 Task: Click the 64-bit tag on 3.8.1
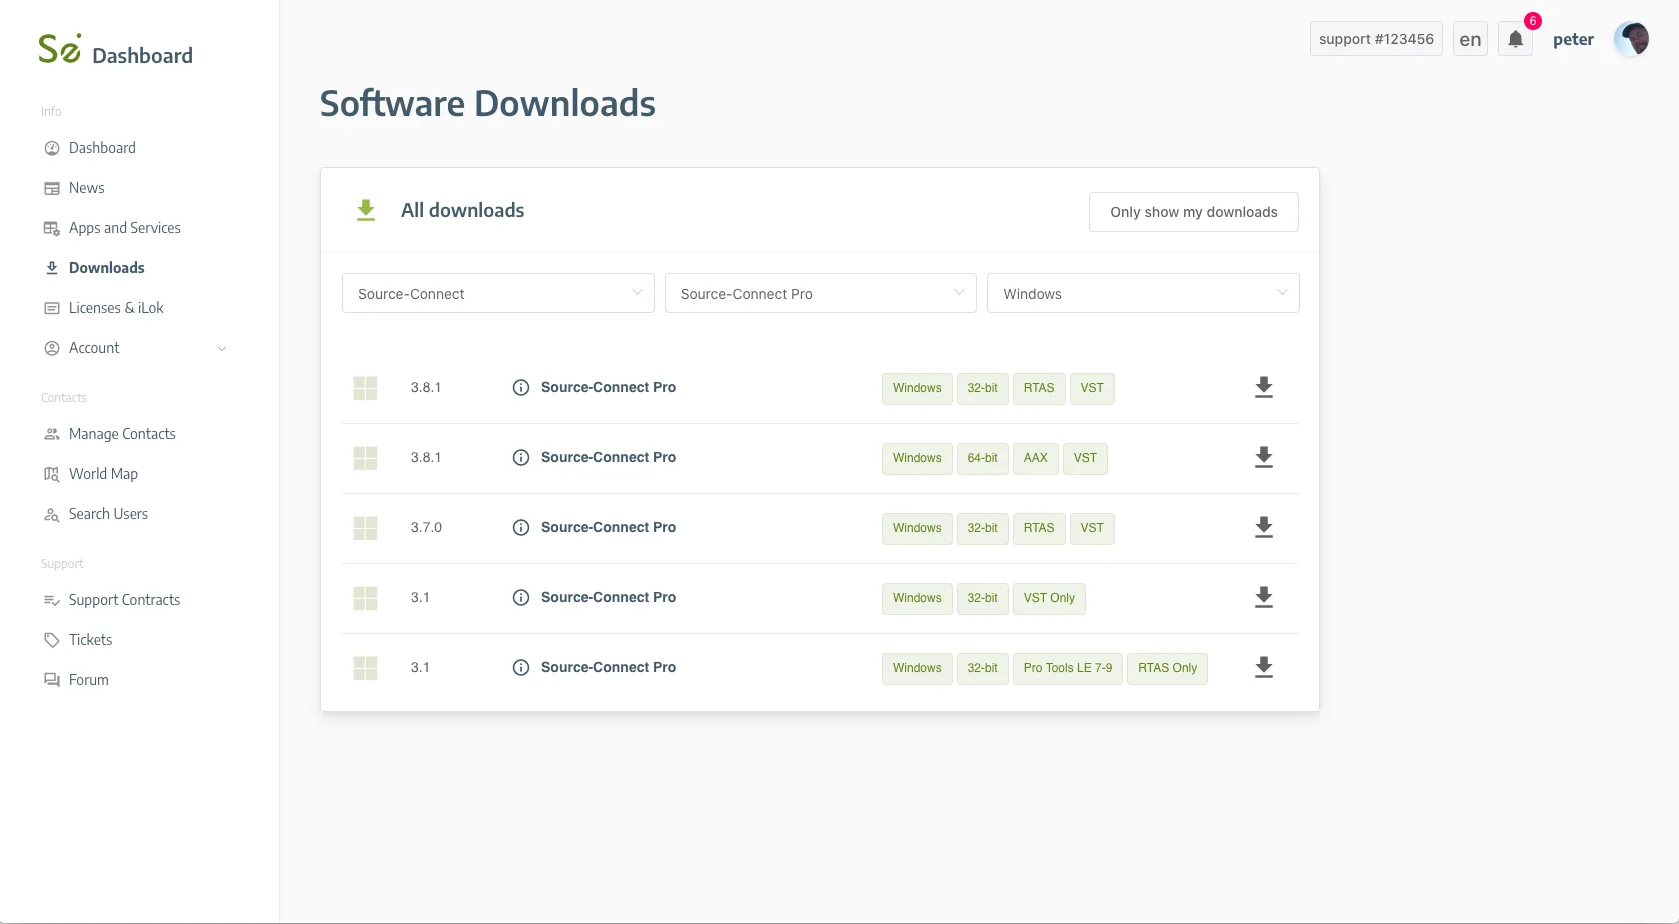[x=982, y=458]
